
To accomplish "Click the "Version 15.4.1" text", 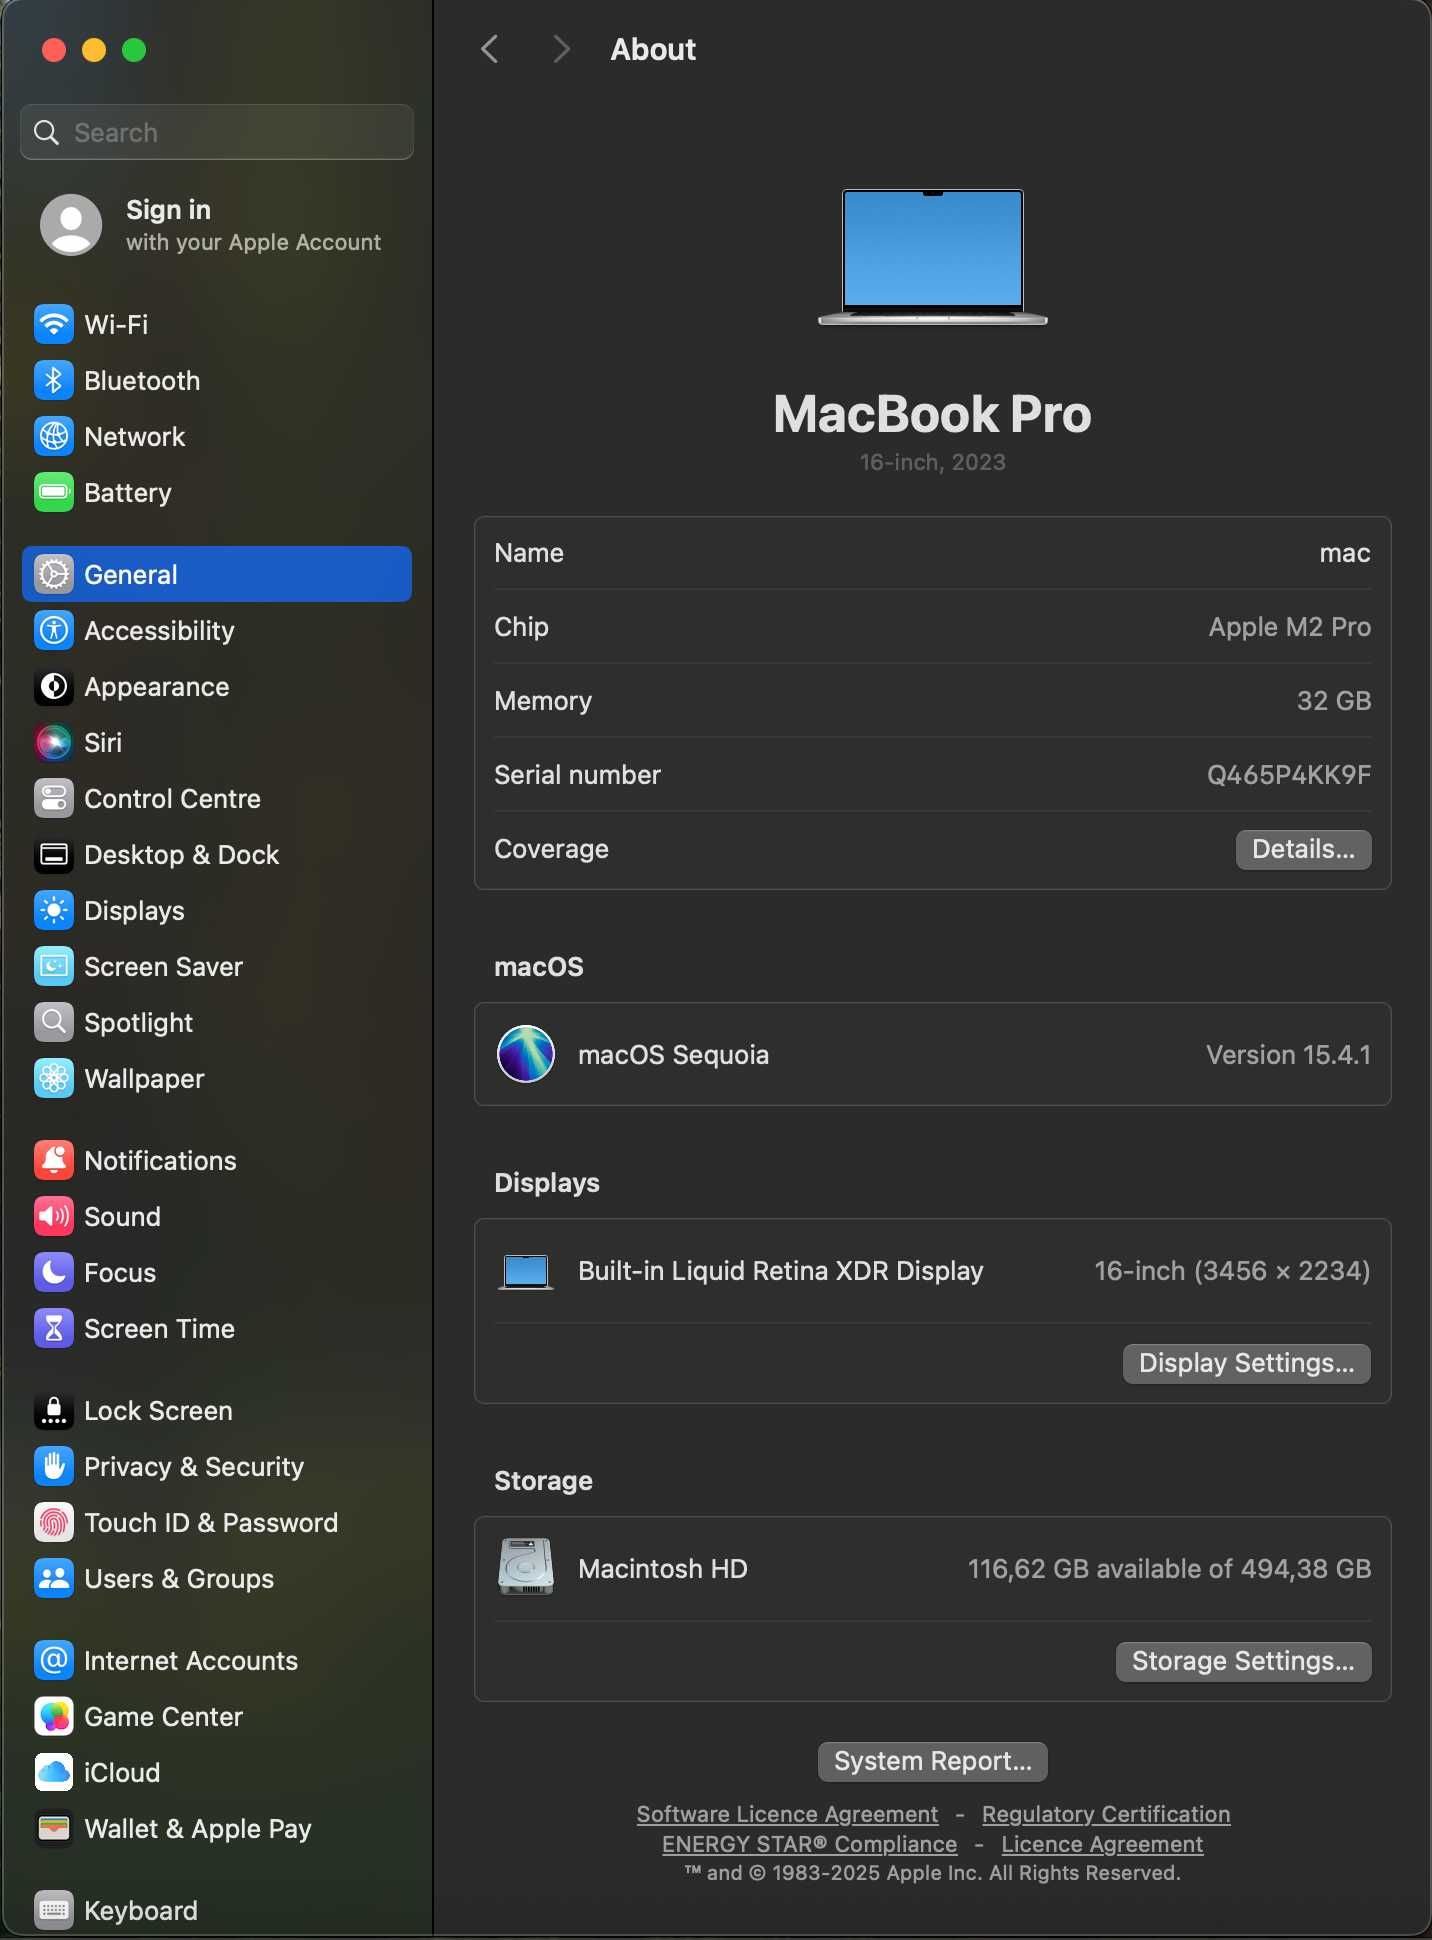I will coord(1288,1055).
